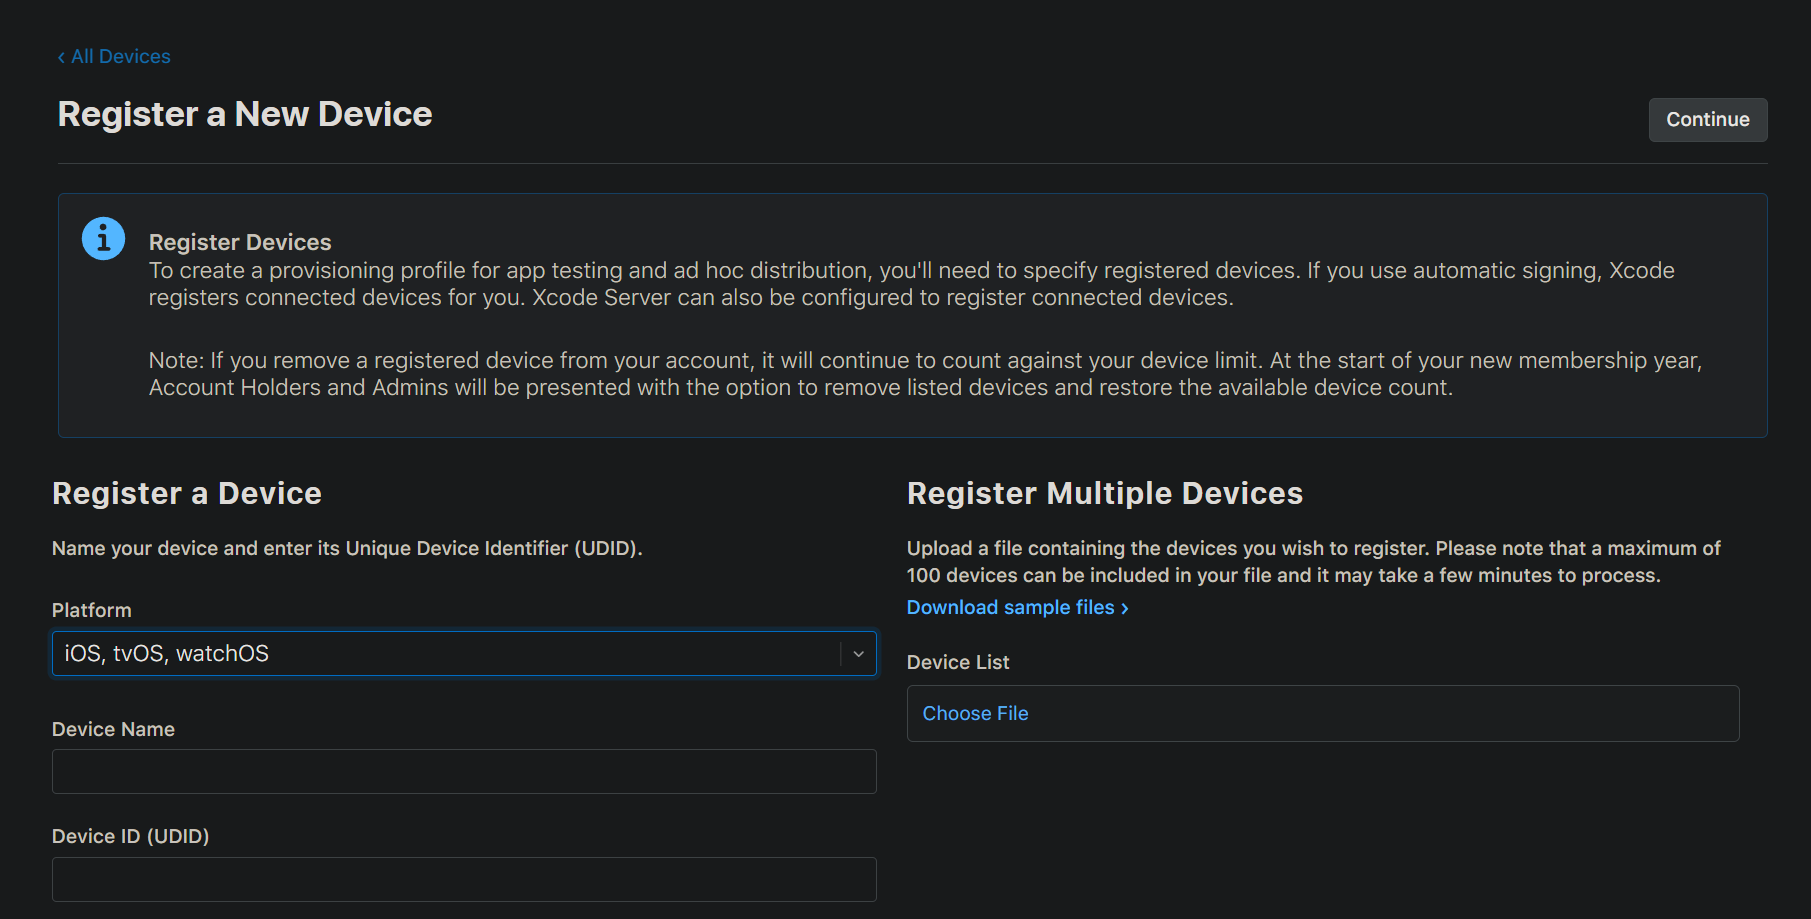The height and width of the screenshot is (919, 1811).
Task: Focus the Device ID (UDID) field
Action: click(x=464, y=880)
